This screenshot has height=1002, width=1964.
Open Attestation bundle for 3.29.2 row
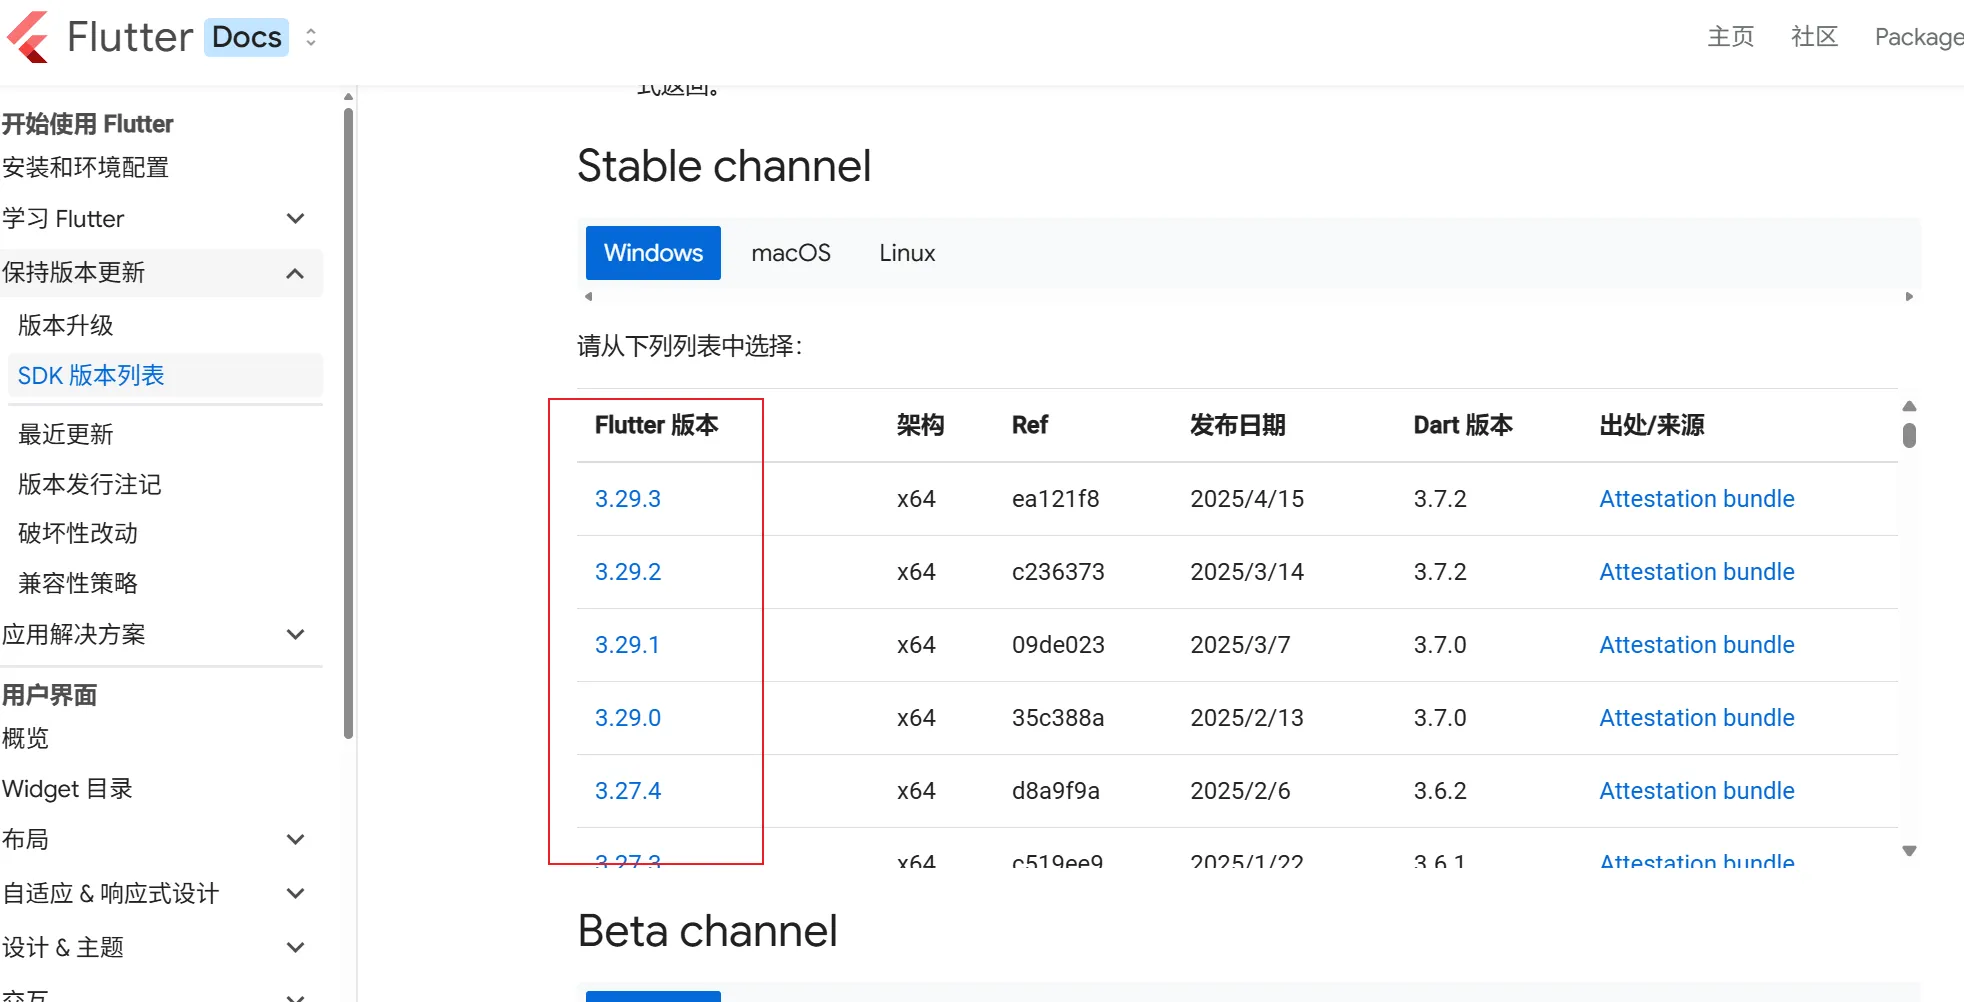[1697, 571]
